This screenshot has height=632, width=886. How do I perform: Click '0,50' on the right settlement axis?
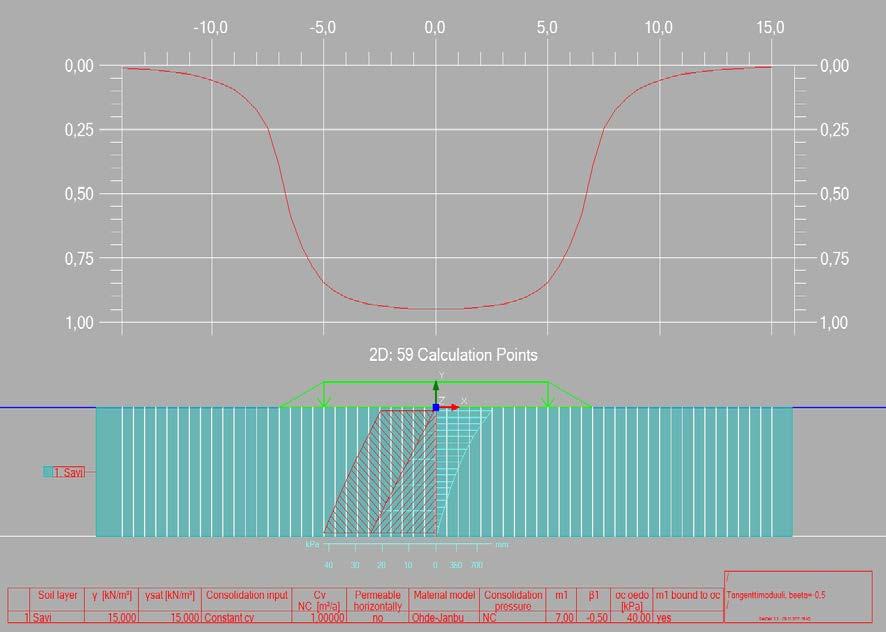835,194
